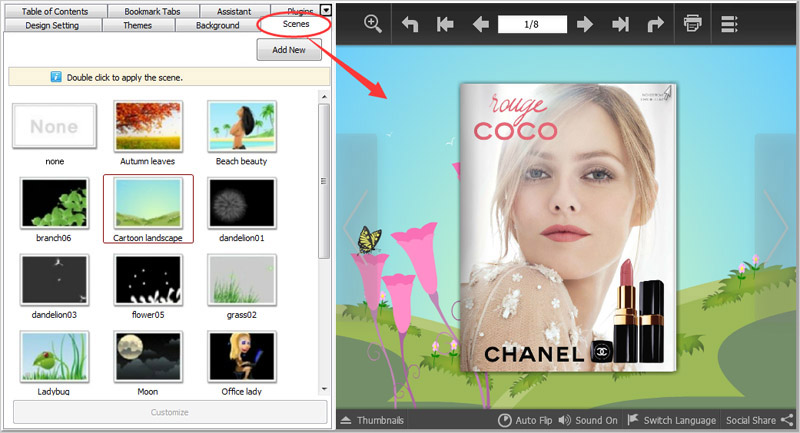Select the grass02 scene thumbnail
The height and width of the screenshot is (433, 800).
tap(242, 280)
